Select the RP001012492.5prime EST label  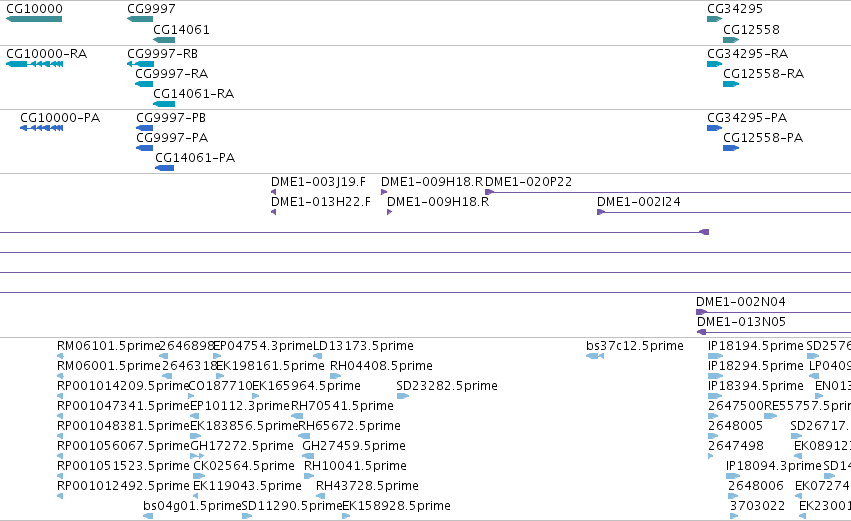pyautogui.click(x=123, y=486)
